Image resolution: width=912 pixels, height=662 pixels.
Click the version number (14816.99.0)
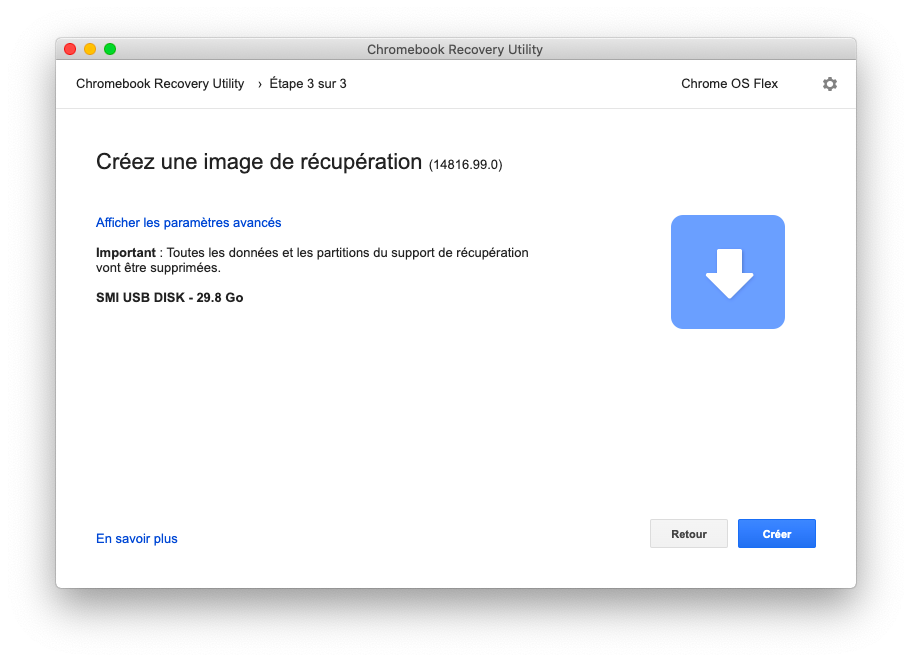pyautogui.click(x=465, y=165)
